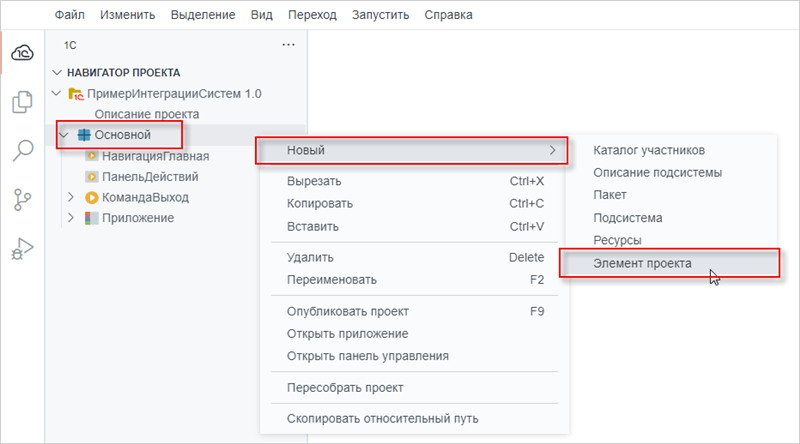Open the Explorer files icon
The image size is (800, 444).
click(x=22, y=102)
